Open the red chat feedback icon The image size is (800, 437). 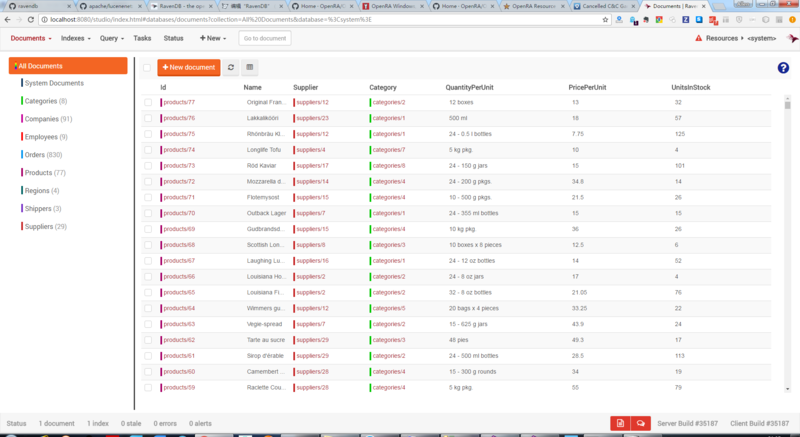pos(640,423)
